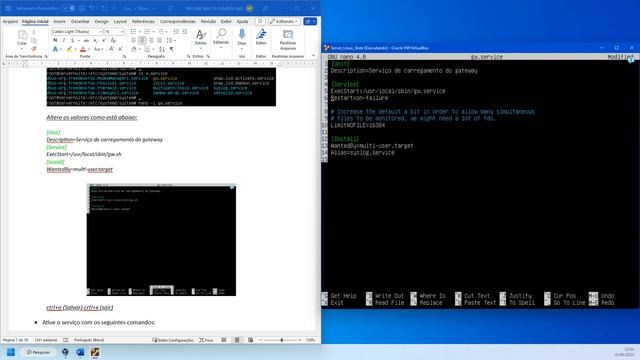Viewport: 640px width, 360px height.
Task: Collapse the ribbon with bottom-right chevron
Action: tap(313, 56)
